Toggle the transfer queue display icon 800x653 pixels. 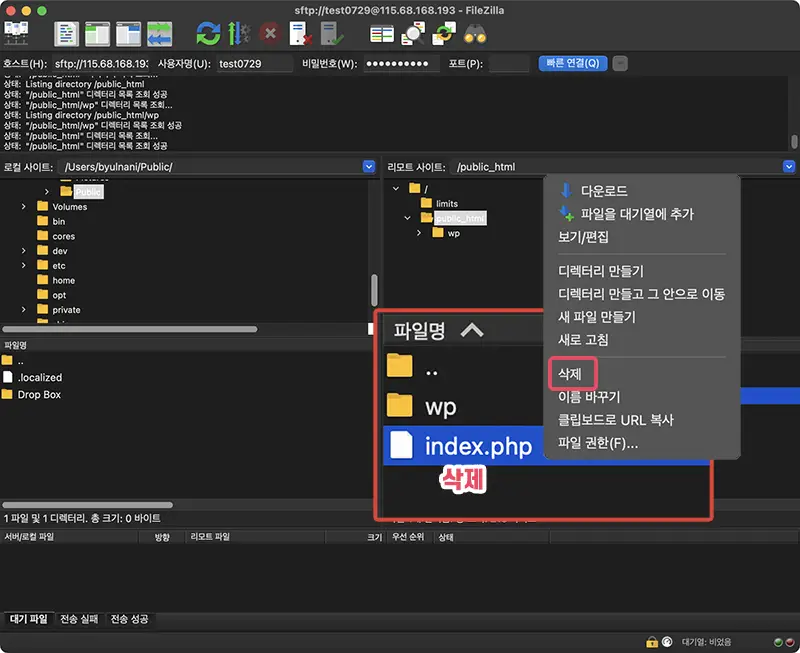point(160,34)
